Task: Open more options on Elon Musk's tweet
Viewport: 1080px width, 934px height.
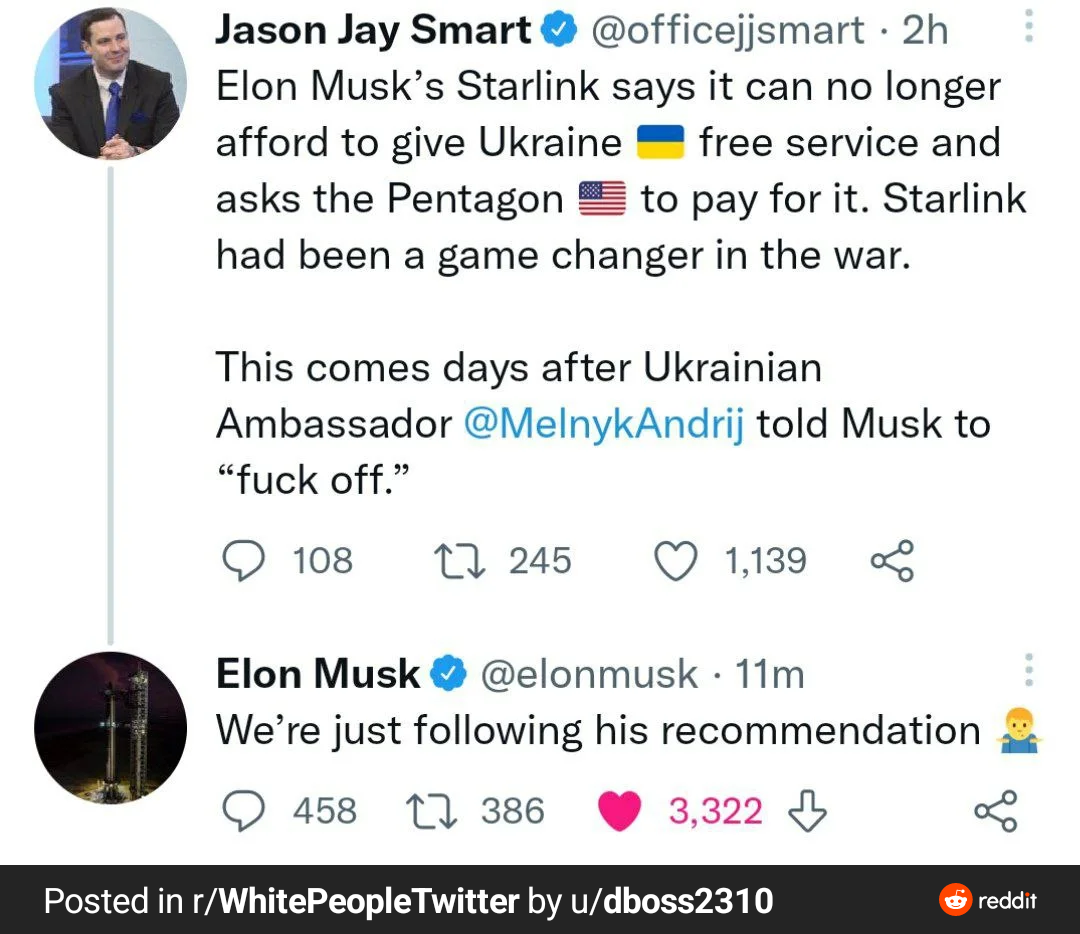Action: tap(1030, 671)
